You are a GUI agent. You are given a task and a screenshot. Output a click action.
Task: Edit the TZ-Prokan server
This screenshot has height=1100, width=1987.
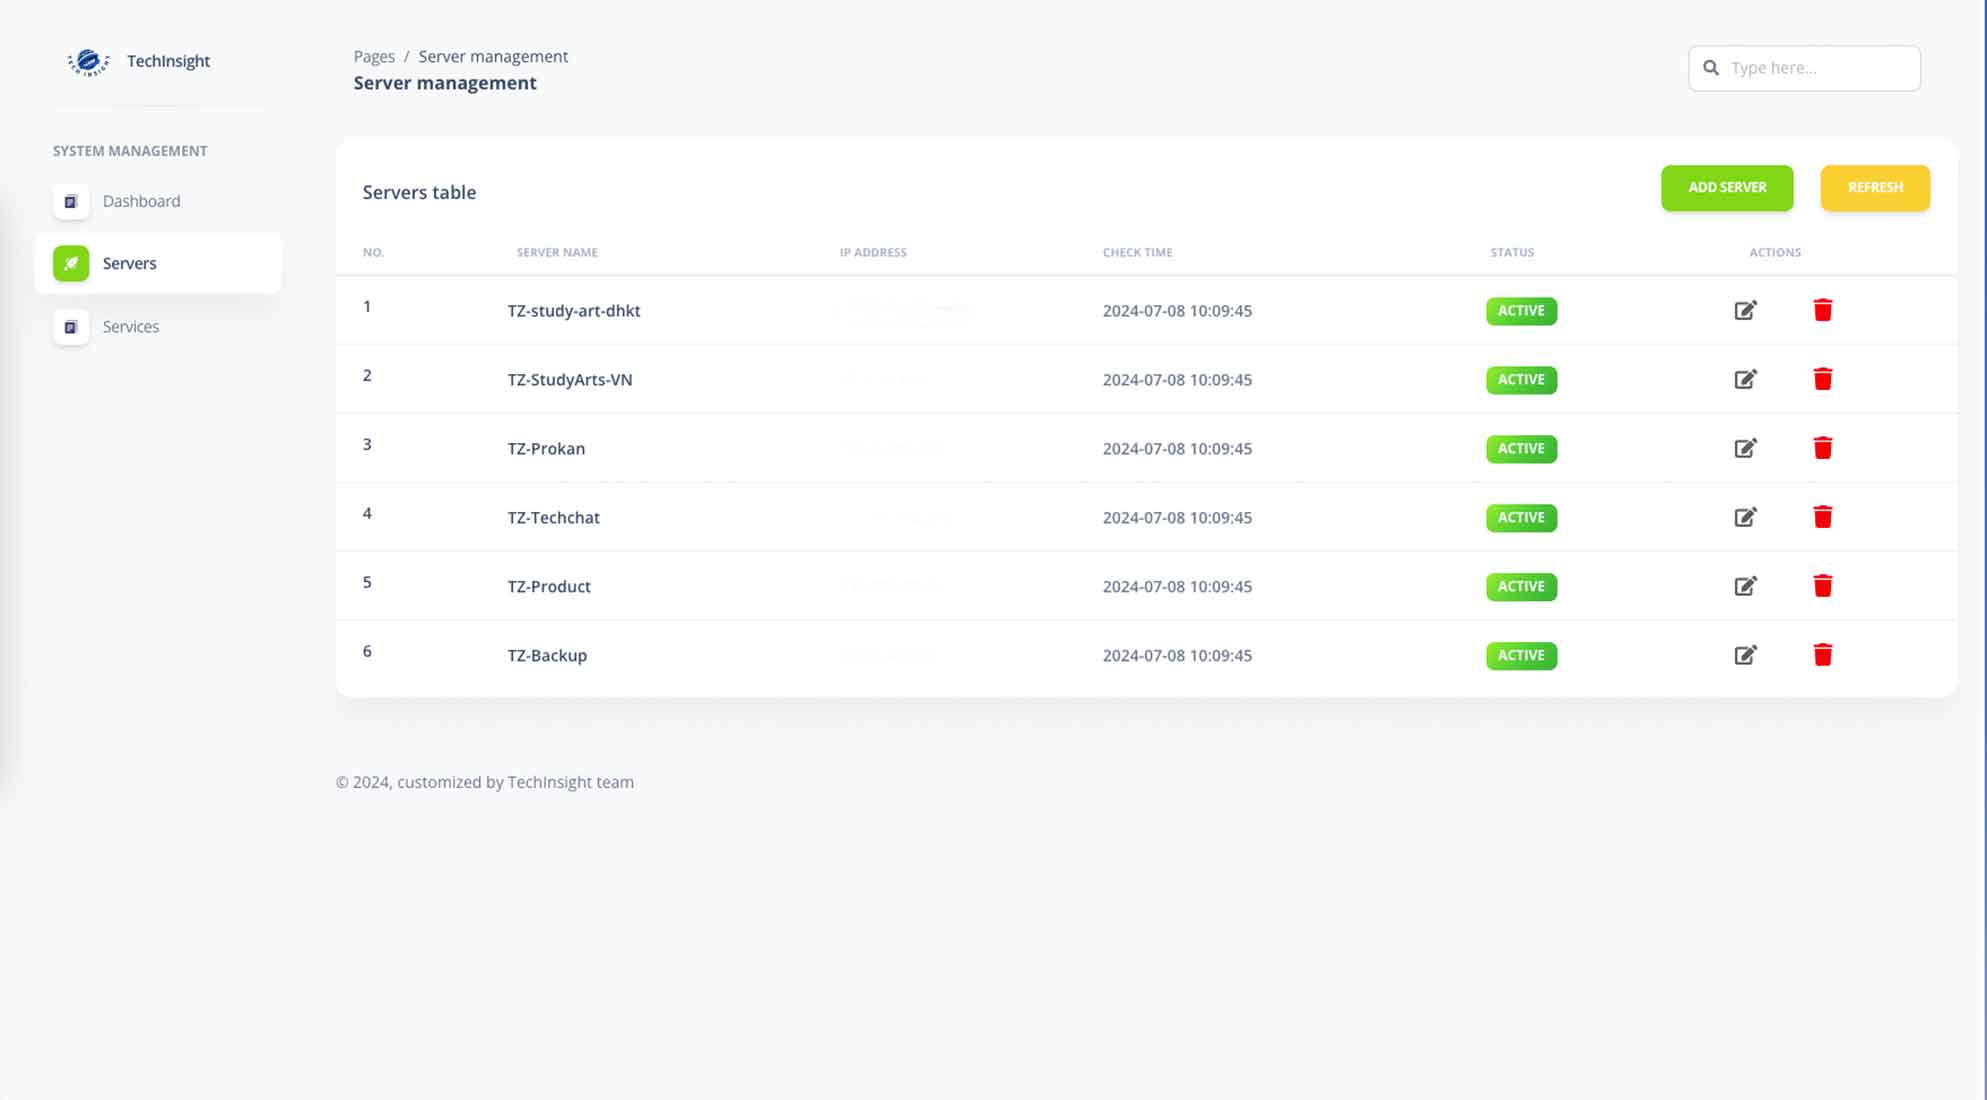[x=1745, y=448]
